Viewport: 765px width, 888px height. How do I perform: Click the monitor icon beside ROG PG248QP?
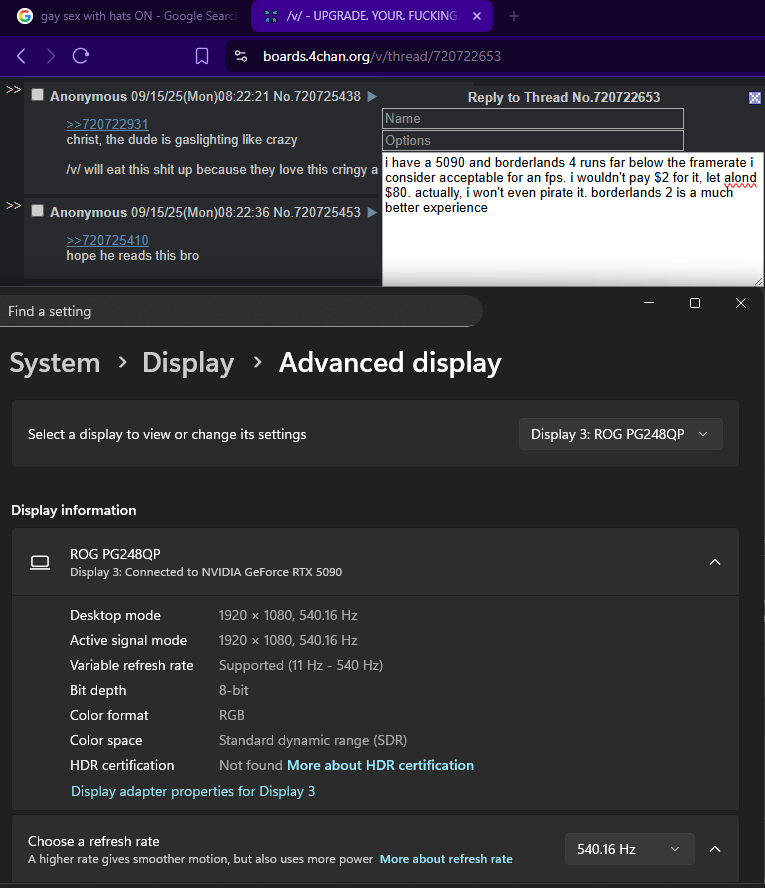tap(40, 562)
